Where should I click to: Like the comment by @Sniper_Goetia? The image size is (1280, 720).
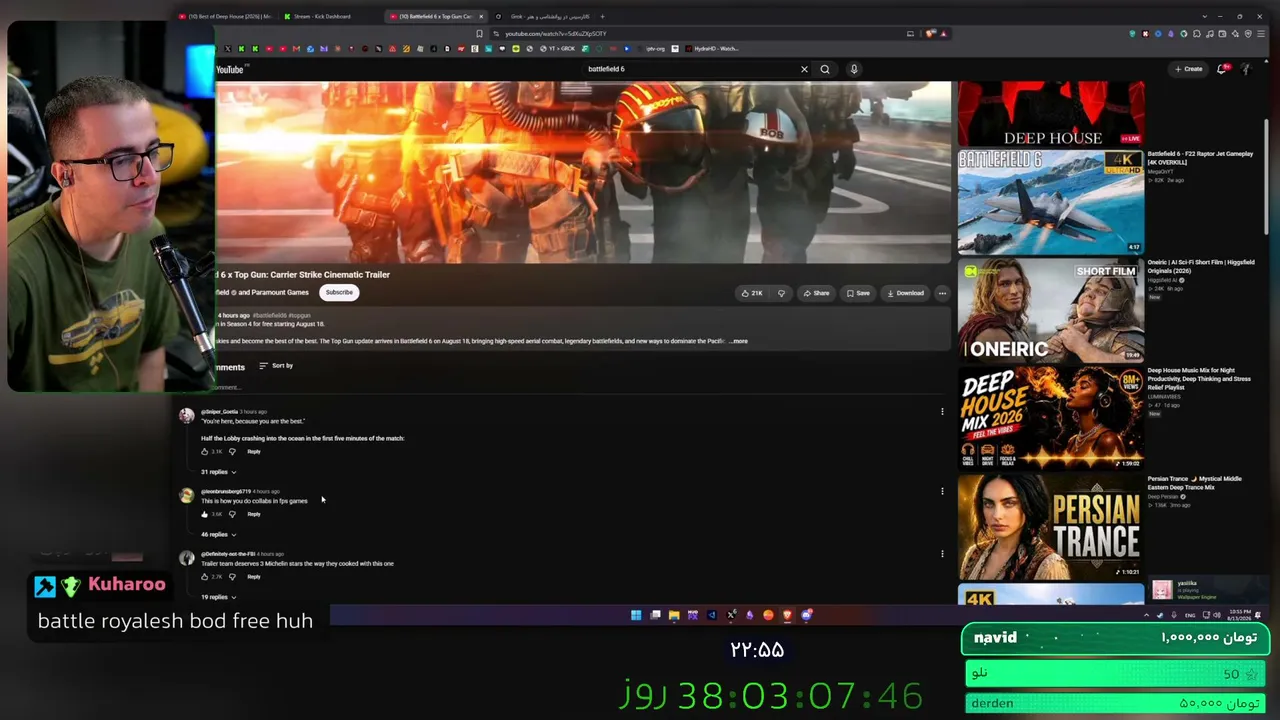pyautogui.click(x=205, y=451)
